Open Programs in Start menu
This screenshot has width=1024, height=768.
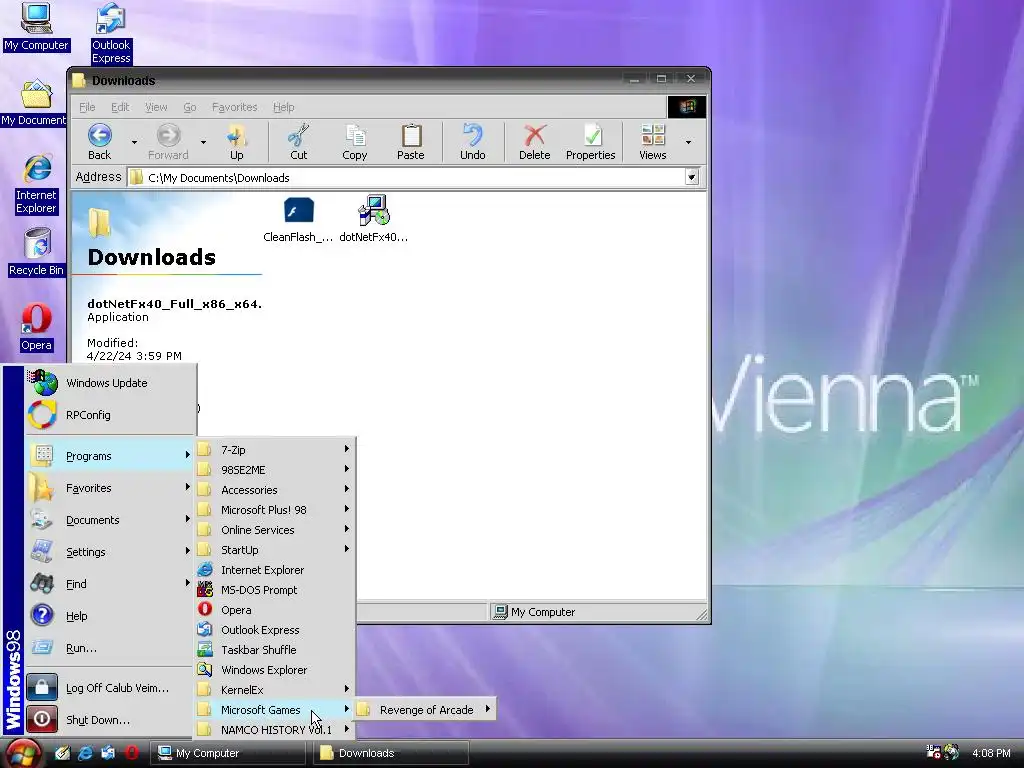[x=111, y=456]
